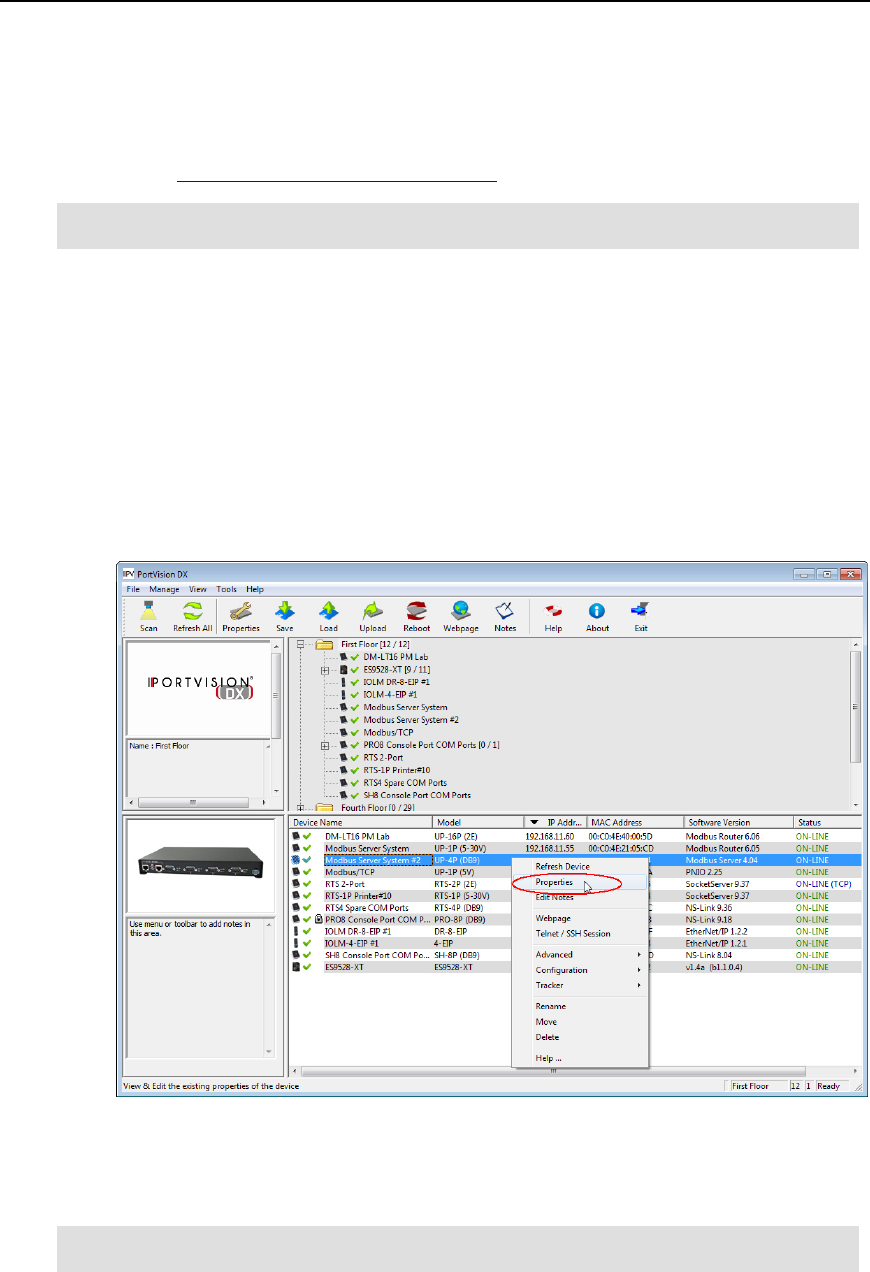The height and width of the screenshot is (1272, 870).
Task: Sort by Model column header
Action: (477, 822)
